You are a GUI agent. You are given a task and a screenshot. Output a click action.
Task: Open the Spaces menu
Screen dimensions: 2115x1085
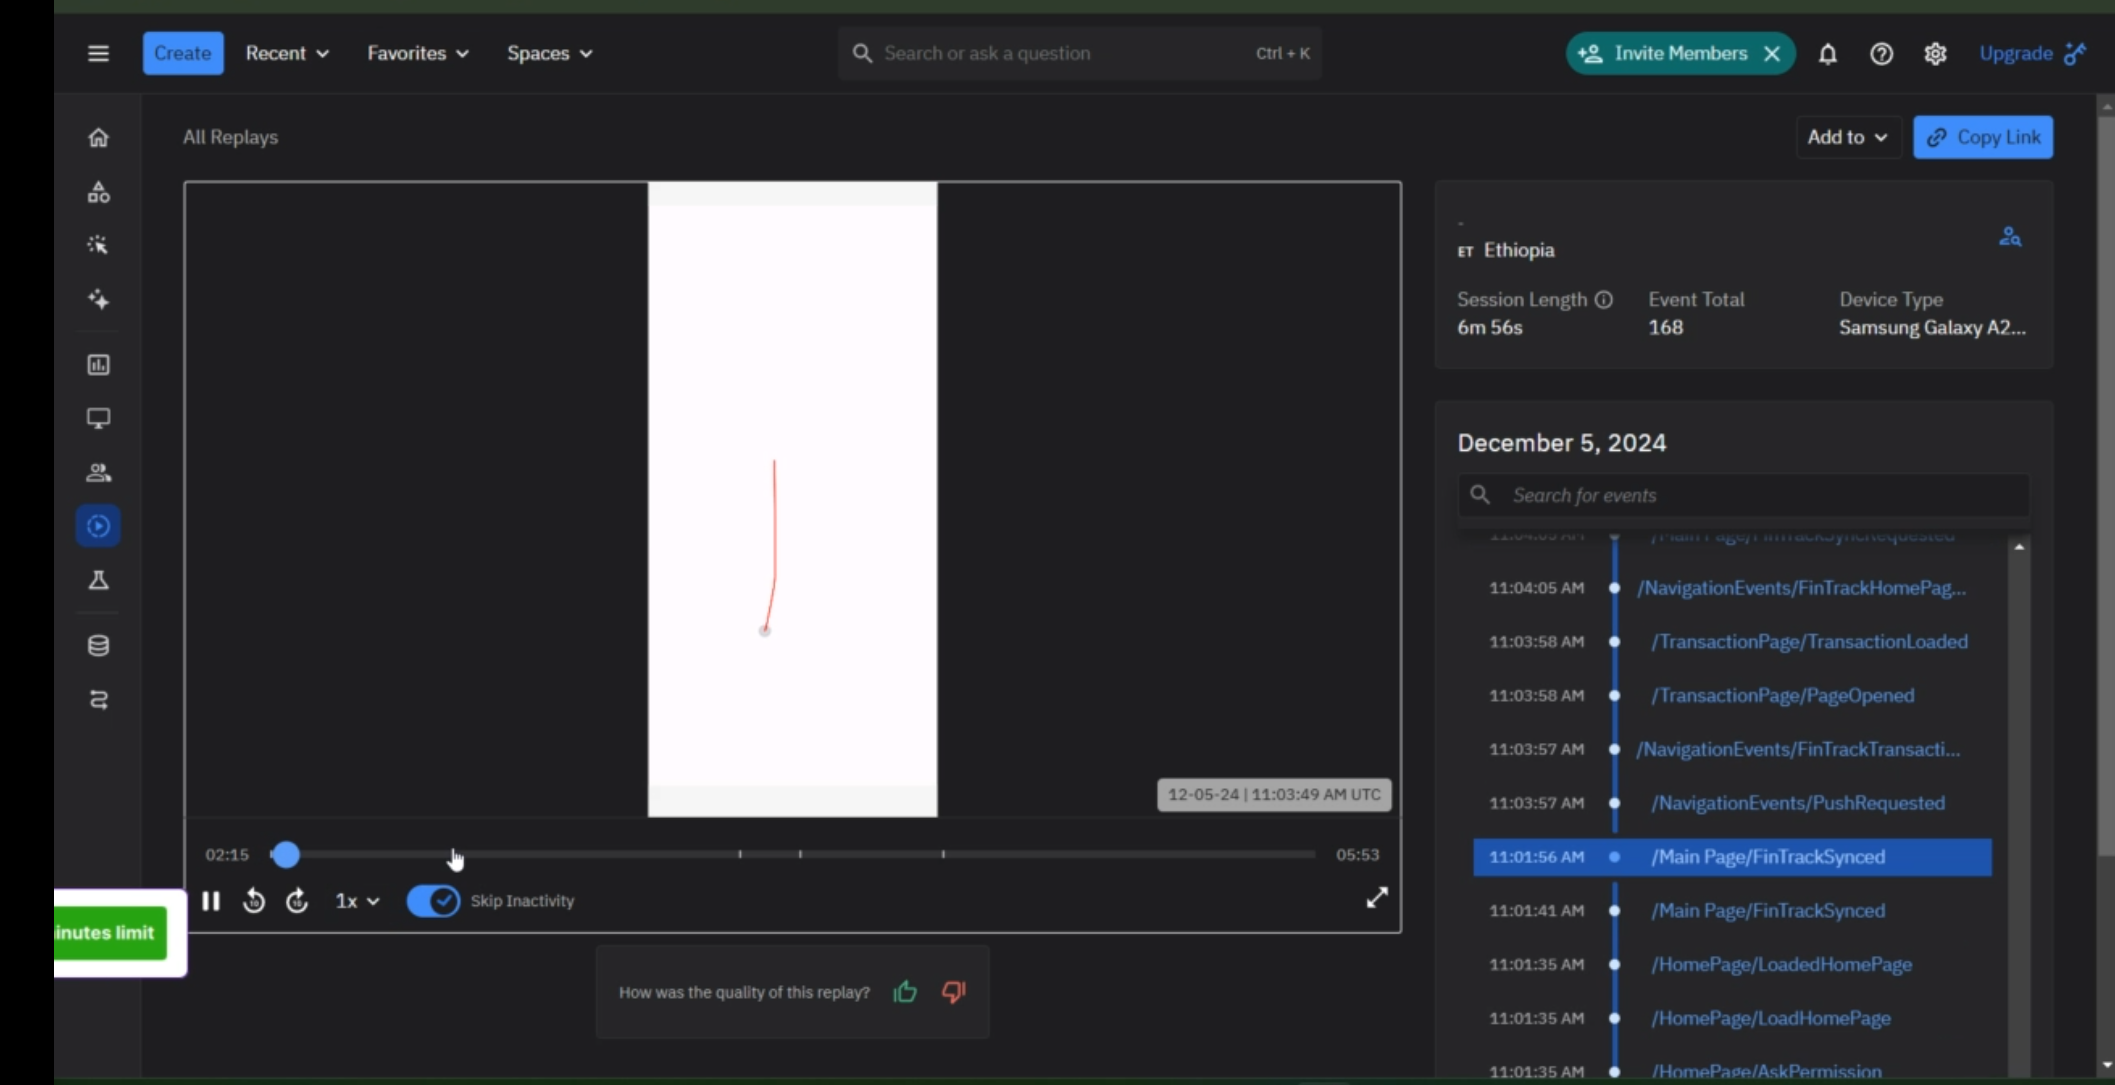coord(549,53)
